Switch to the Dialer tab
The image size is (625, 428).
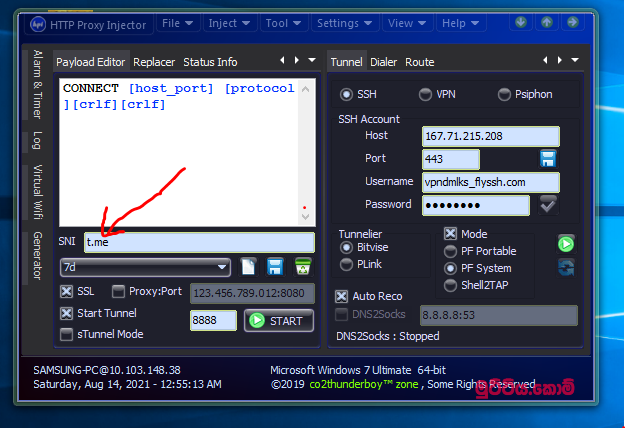(383, 62)
